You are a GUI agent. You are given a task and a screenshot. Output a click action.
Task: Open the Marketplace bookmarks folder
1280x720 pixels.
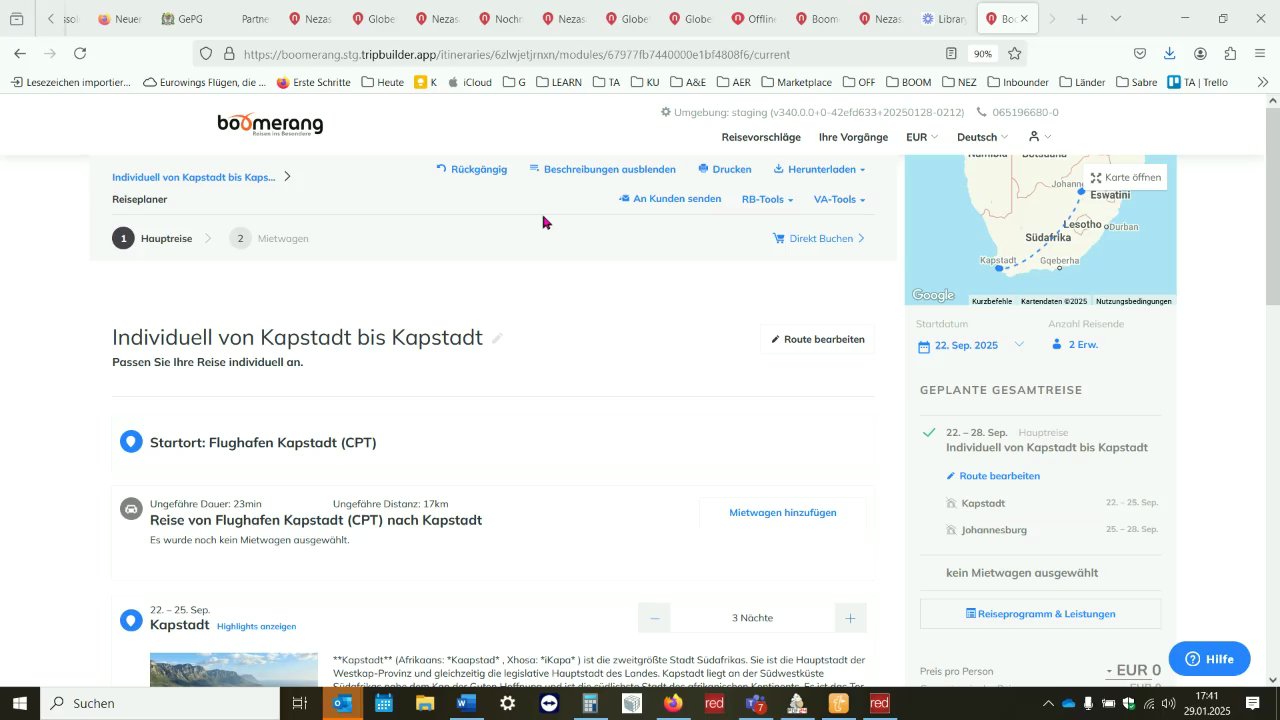796,82
